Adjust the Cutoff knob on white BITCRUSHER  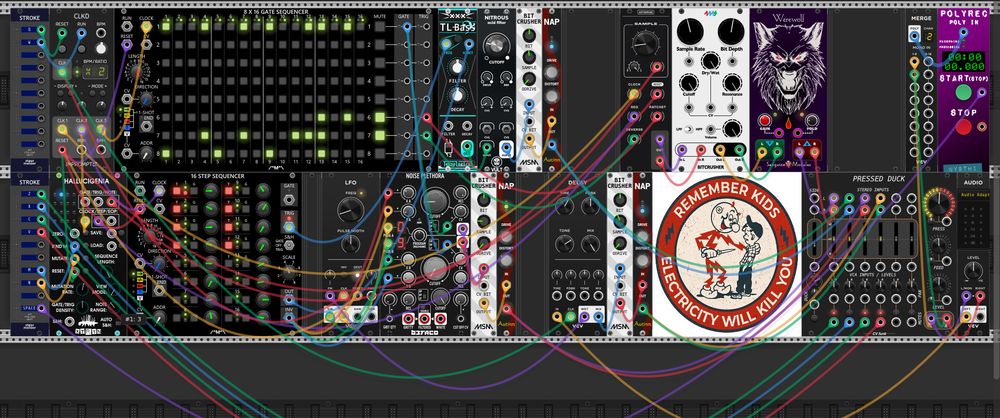click(689, 83)
